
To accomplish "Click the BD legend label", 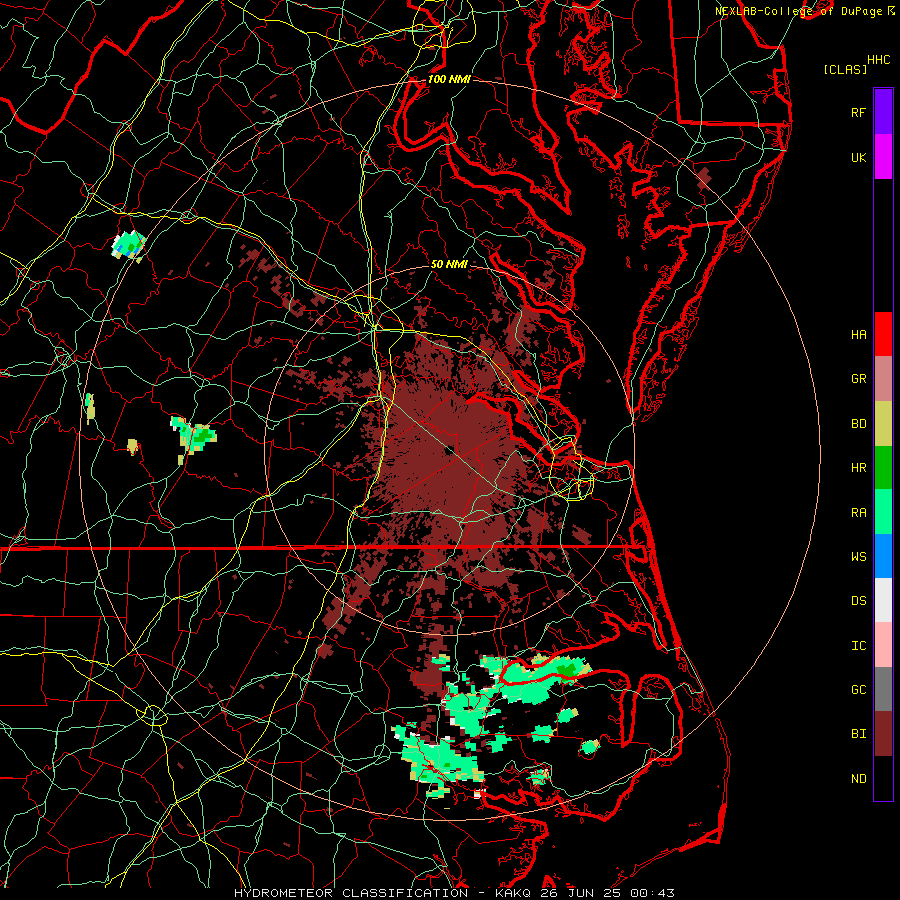I will point(858,424).
